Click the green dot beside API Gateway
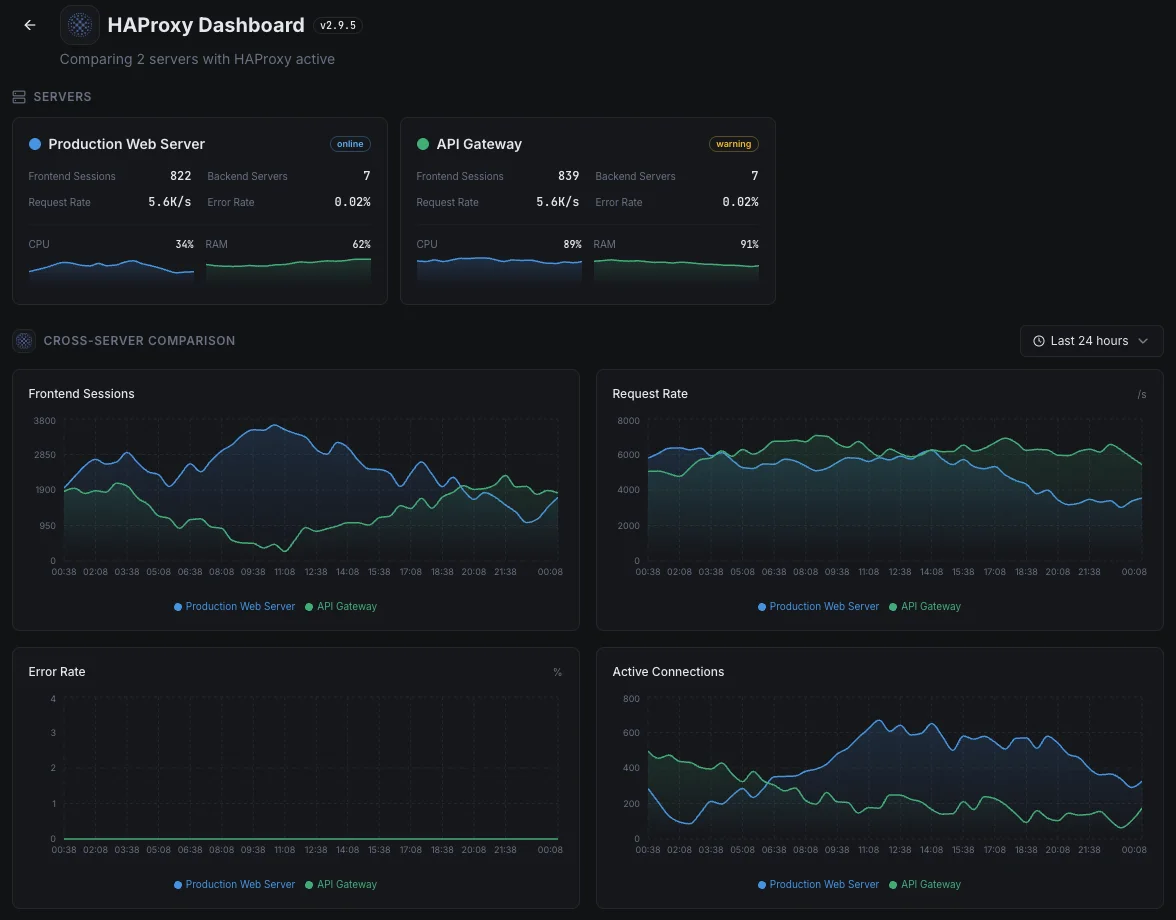Image resolution: width=1176 pixels, height=920 pixels. click(422, 144)
